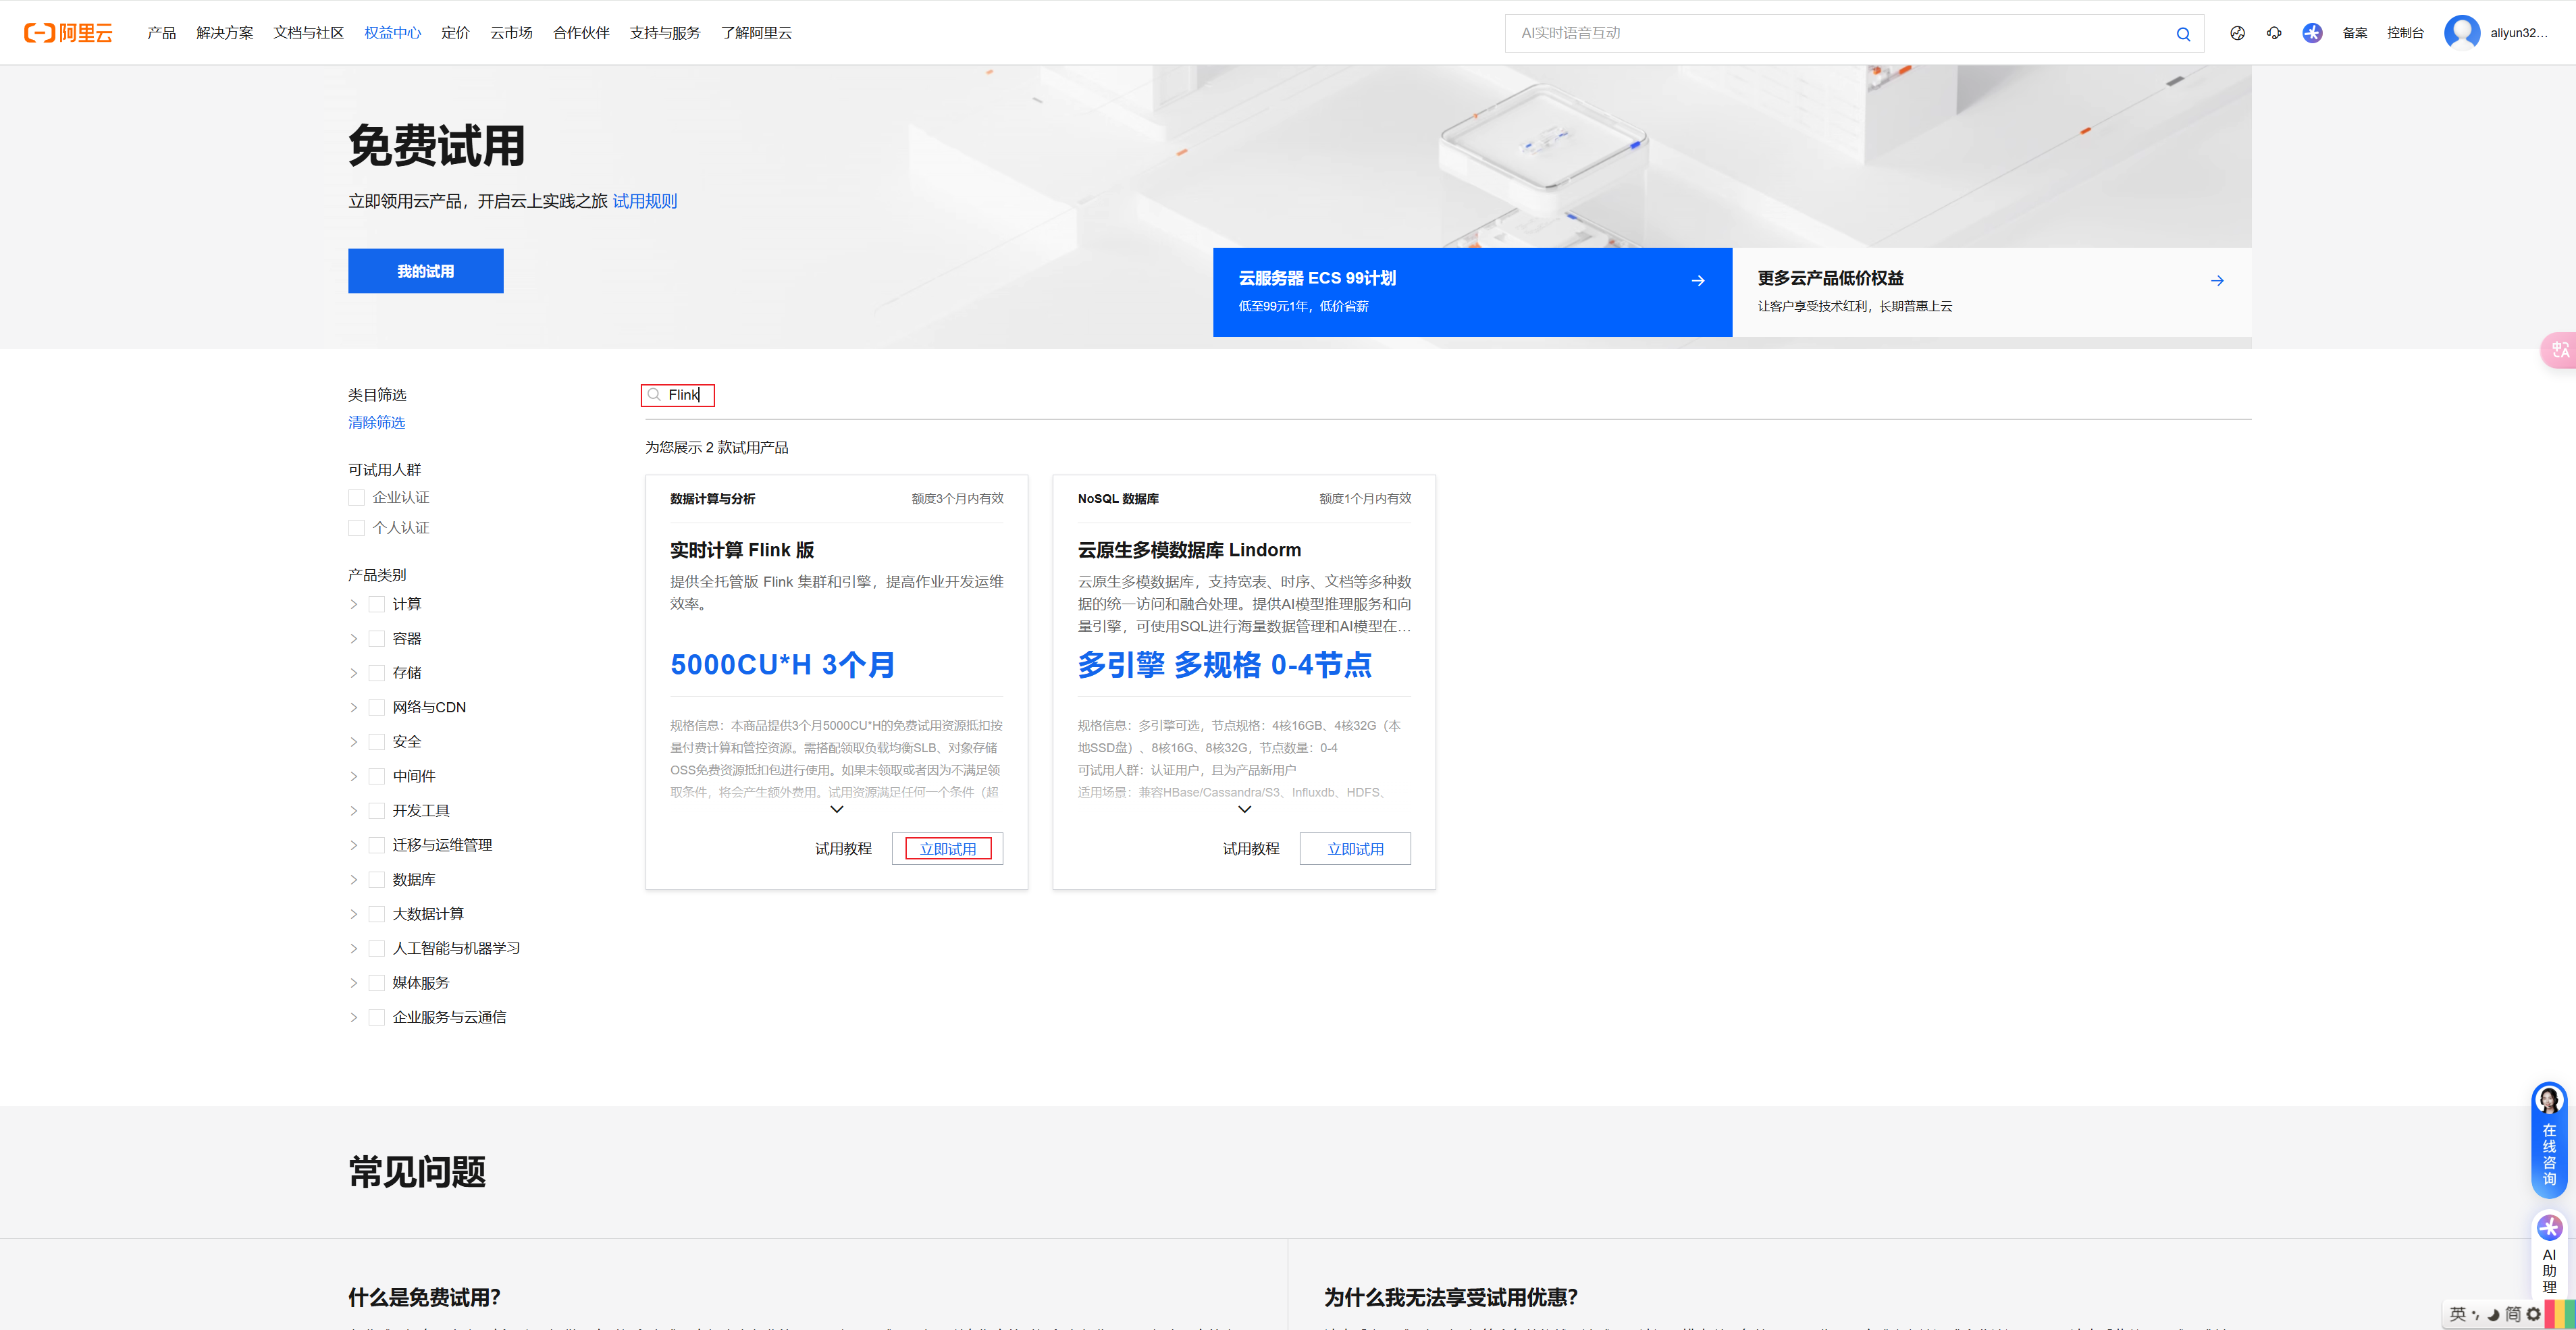The image size is (2576, 1330).
Task: Open the 产品 menu
Action: click(161, 33)
